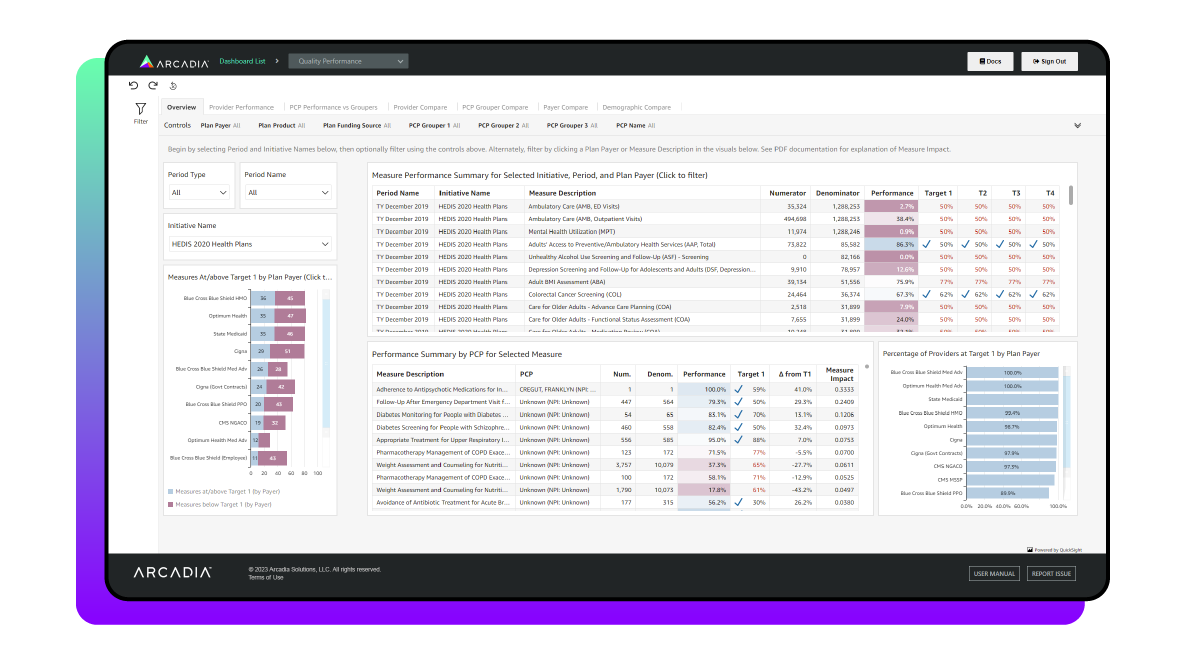
Task: Collapse the Controls bar with the chevron
Action: point(1078,125)
